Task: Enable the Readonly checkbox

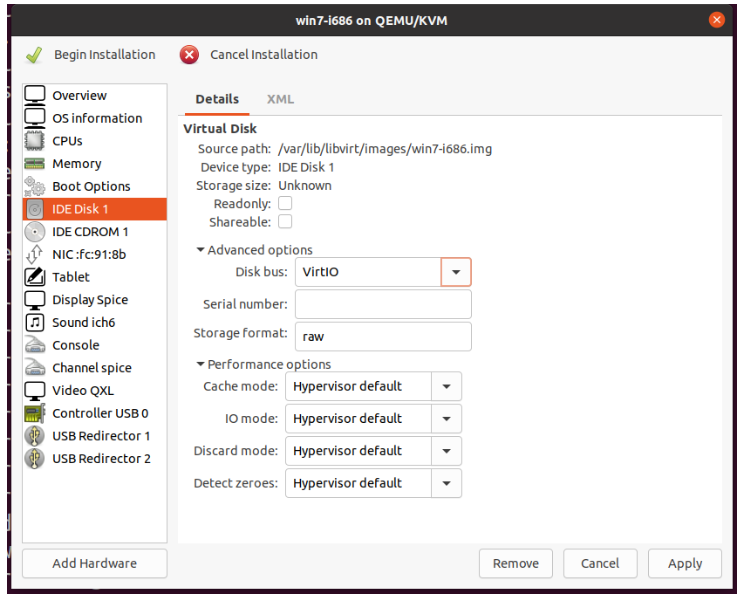Action: [285, 204]
